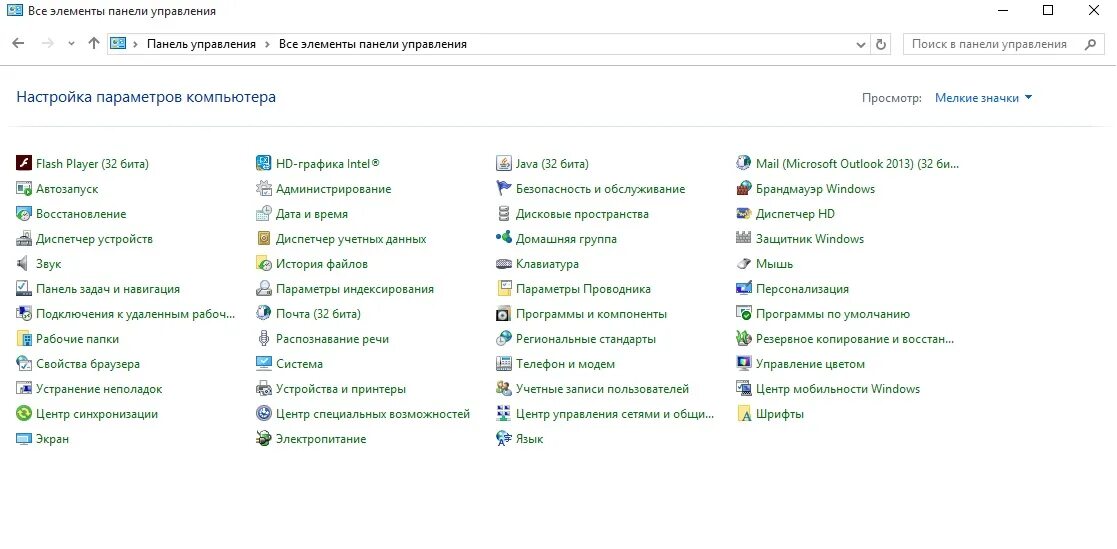Open the Программы и компоненты link
This screenshot has width=1117, height=549.
tap(591, 314)
